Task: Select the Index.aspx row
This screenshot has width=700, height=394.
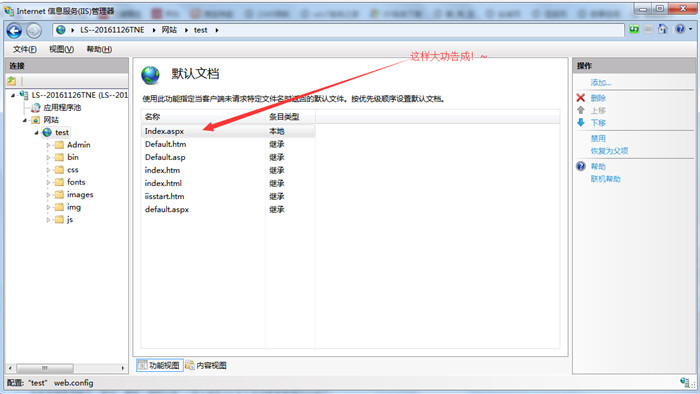Action: click(x=228, y=131)
